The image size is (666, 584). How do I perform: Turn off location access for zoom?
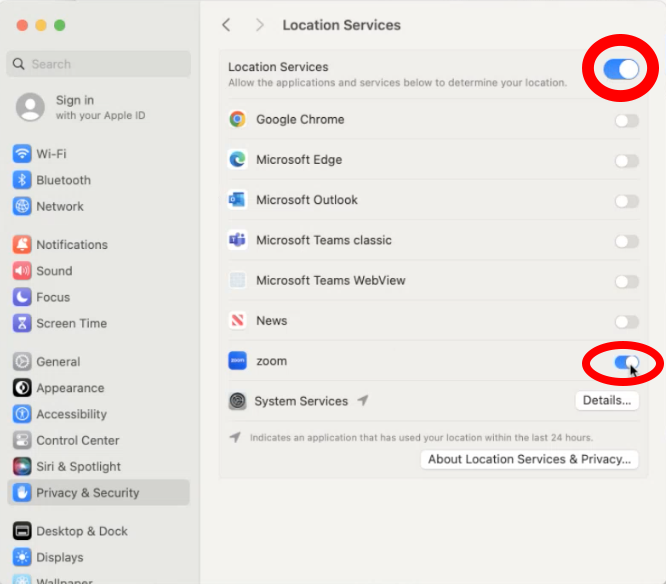pos(626,362)
